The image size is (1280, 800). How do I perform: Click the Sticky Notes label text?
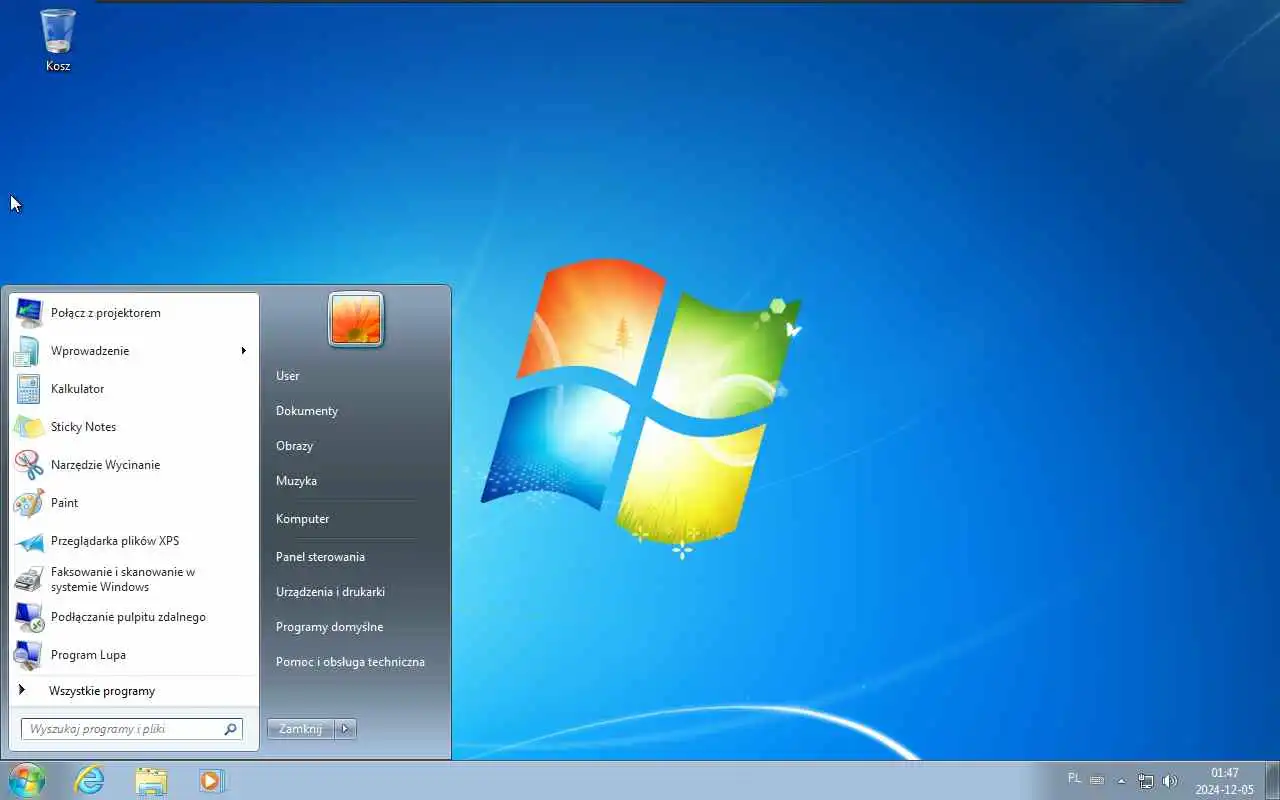pos(83,427)
